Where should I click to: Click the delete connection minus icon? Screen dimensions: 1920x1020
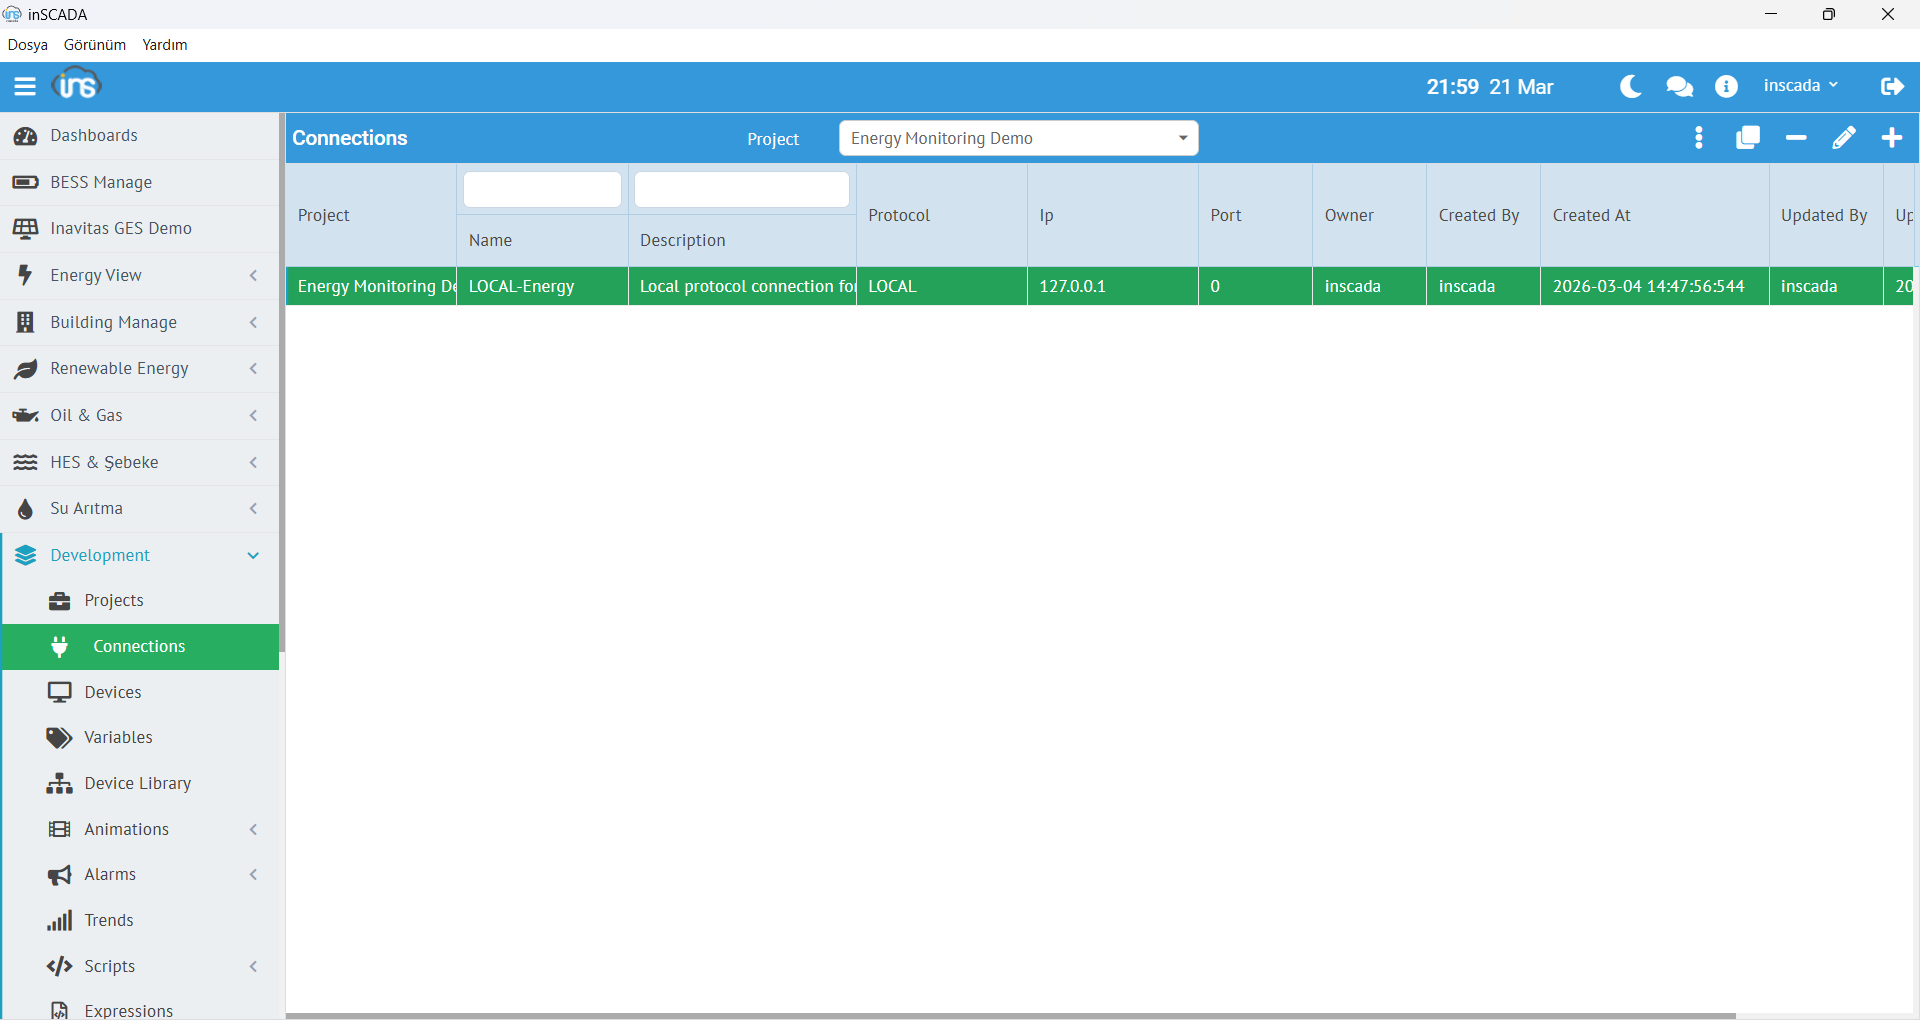1796,138
